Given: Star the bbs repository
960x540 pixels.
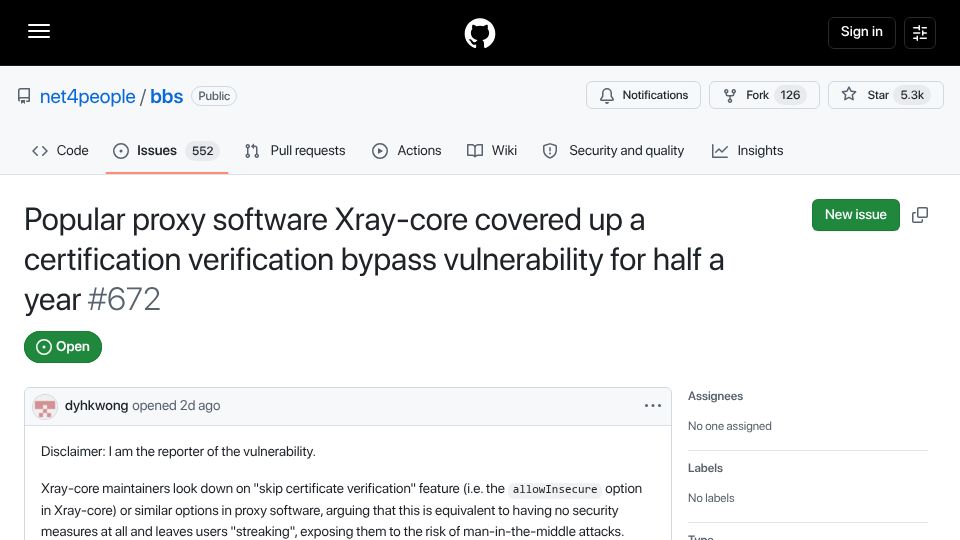Looking at the screenshot, I should click(x=885, y=95).
